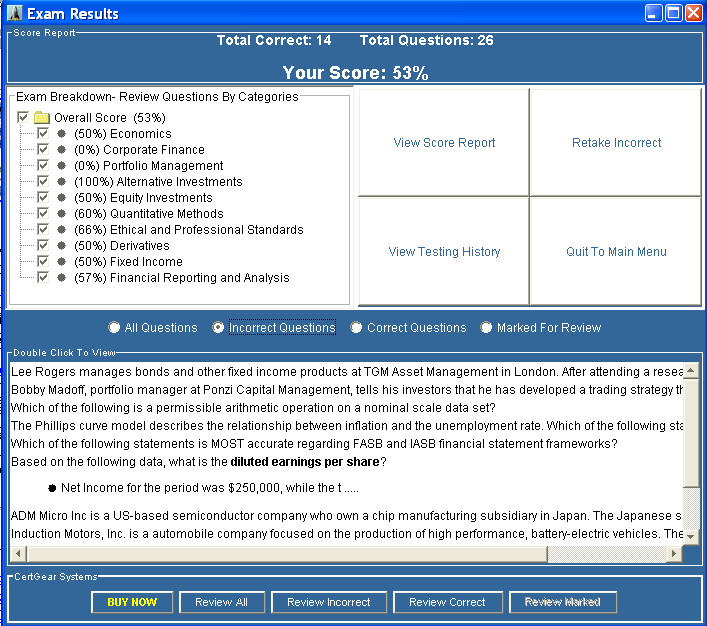
Task: Click the vertical scrollbar thumb in question list
Action: tap(691, 432)
